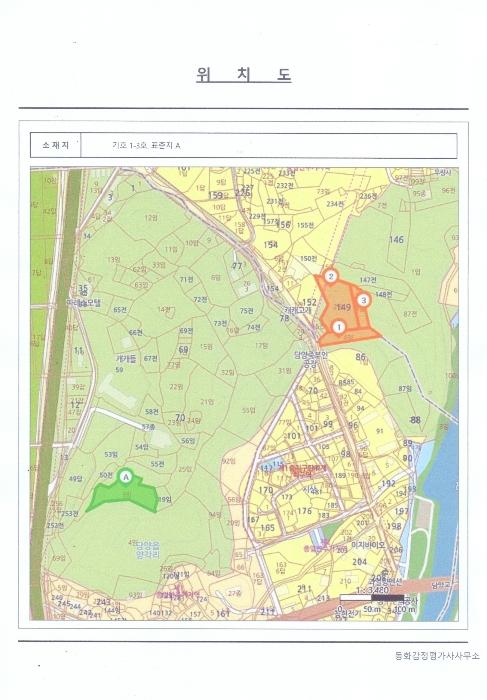Image resolution: width=487 pixels, height=700 pixels.
Task: Click the page title 위 치 도
Action: click(x=243, y=74)
